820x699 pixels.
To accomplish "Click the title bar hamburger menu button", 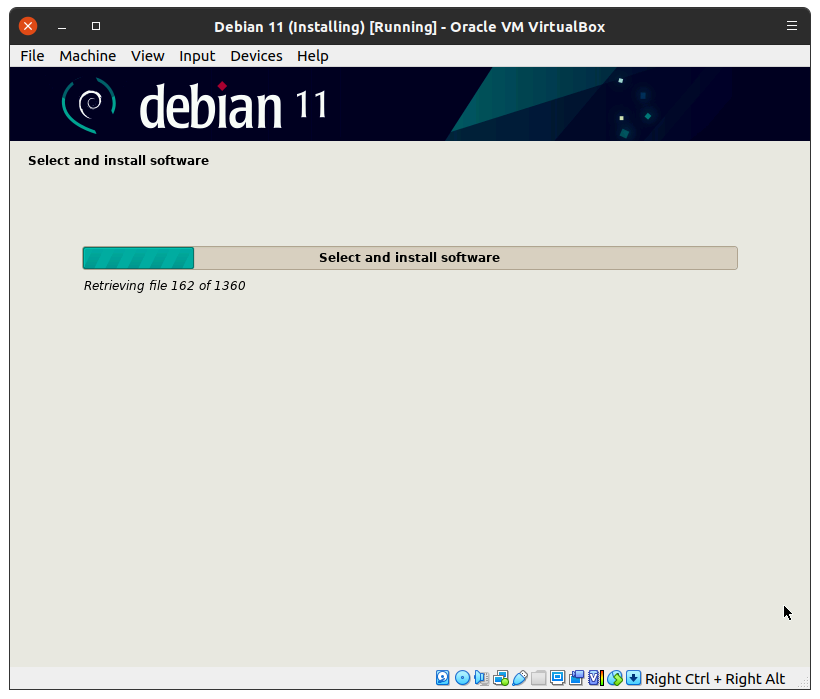I will click(792, 26).
